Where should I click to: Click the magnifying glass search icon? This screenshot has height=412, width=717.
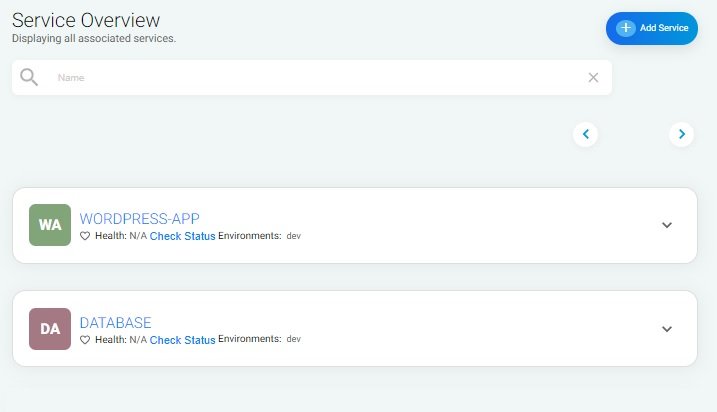[29, 77]
